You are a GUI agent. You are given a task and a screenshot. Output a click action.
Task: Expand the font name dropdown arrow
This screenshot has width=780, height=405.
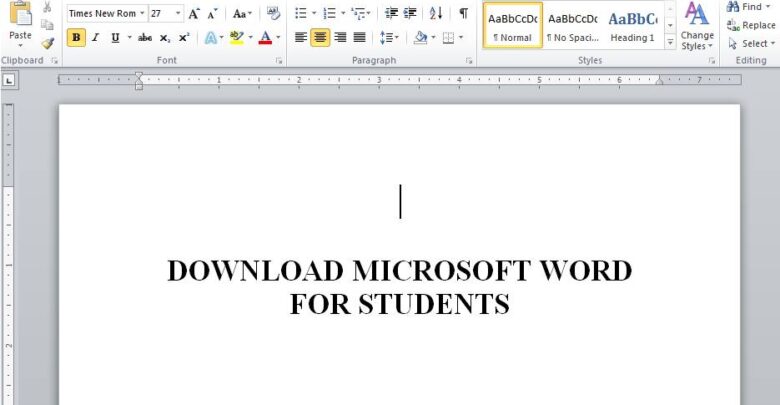pyautogui.click(x=142, y=13)
